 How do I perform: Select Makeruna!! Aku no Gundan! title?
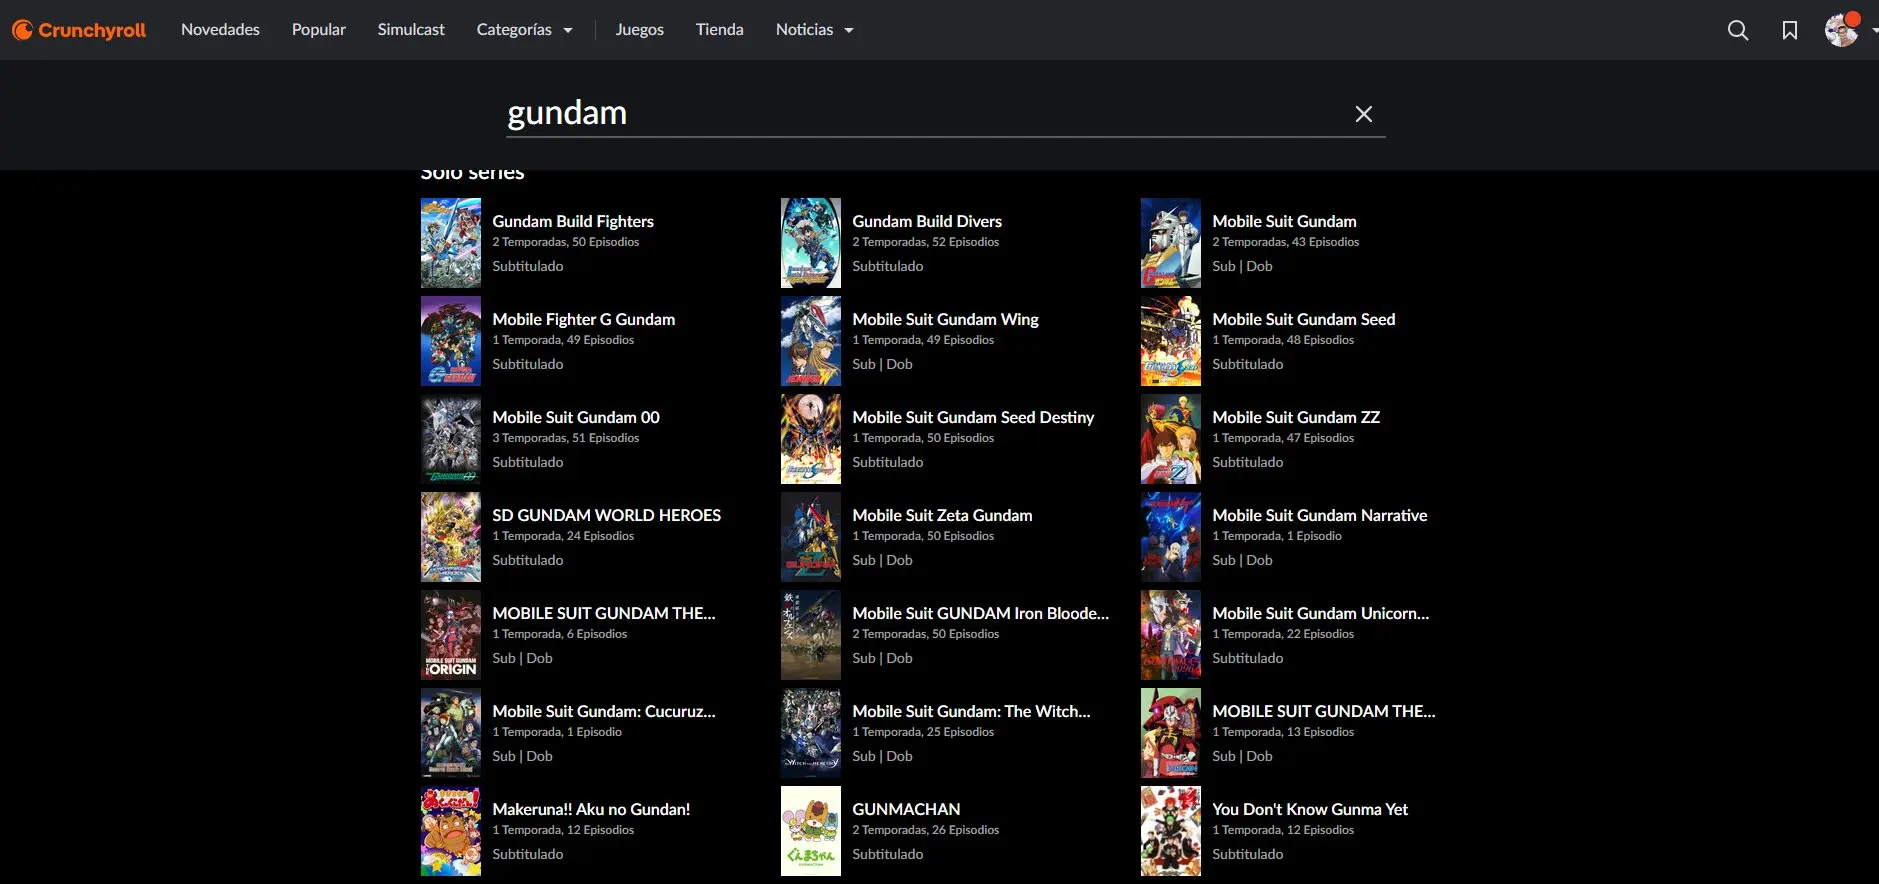click(x=591, y=809)
